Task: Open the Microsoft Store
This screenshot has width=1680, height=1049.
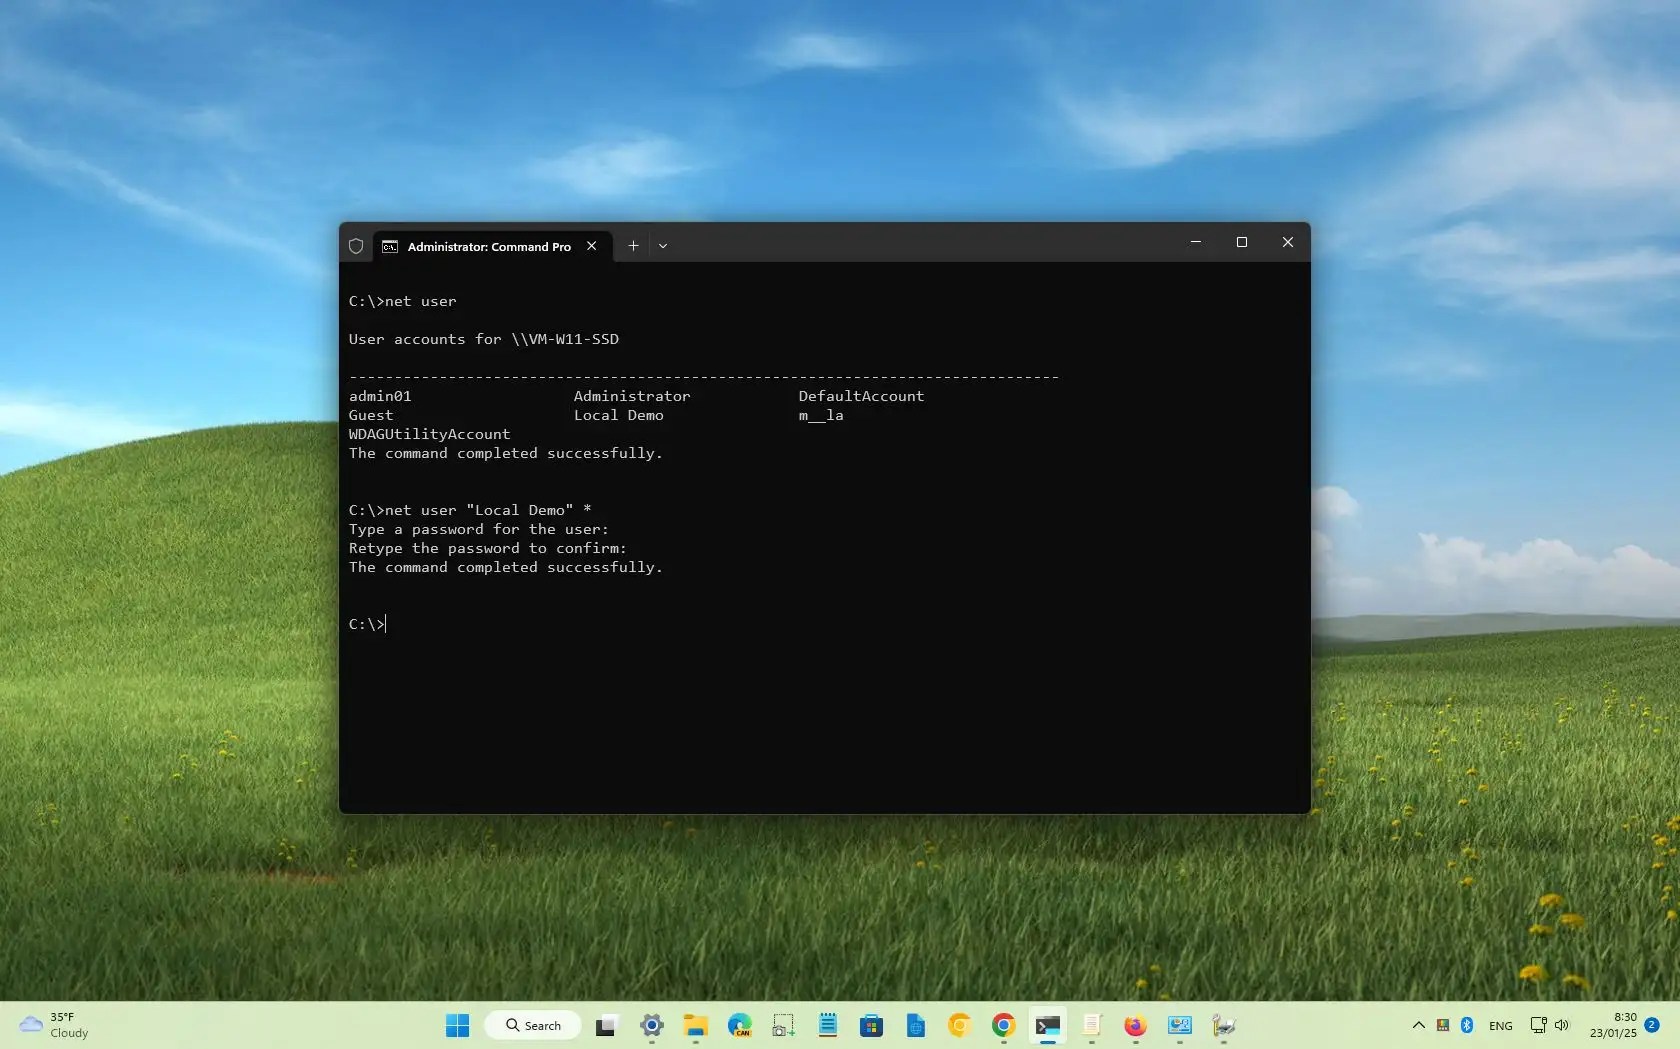Action: click(x=872, y=1025)
